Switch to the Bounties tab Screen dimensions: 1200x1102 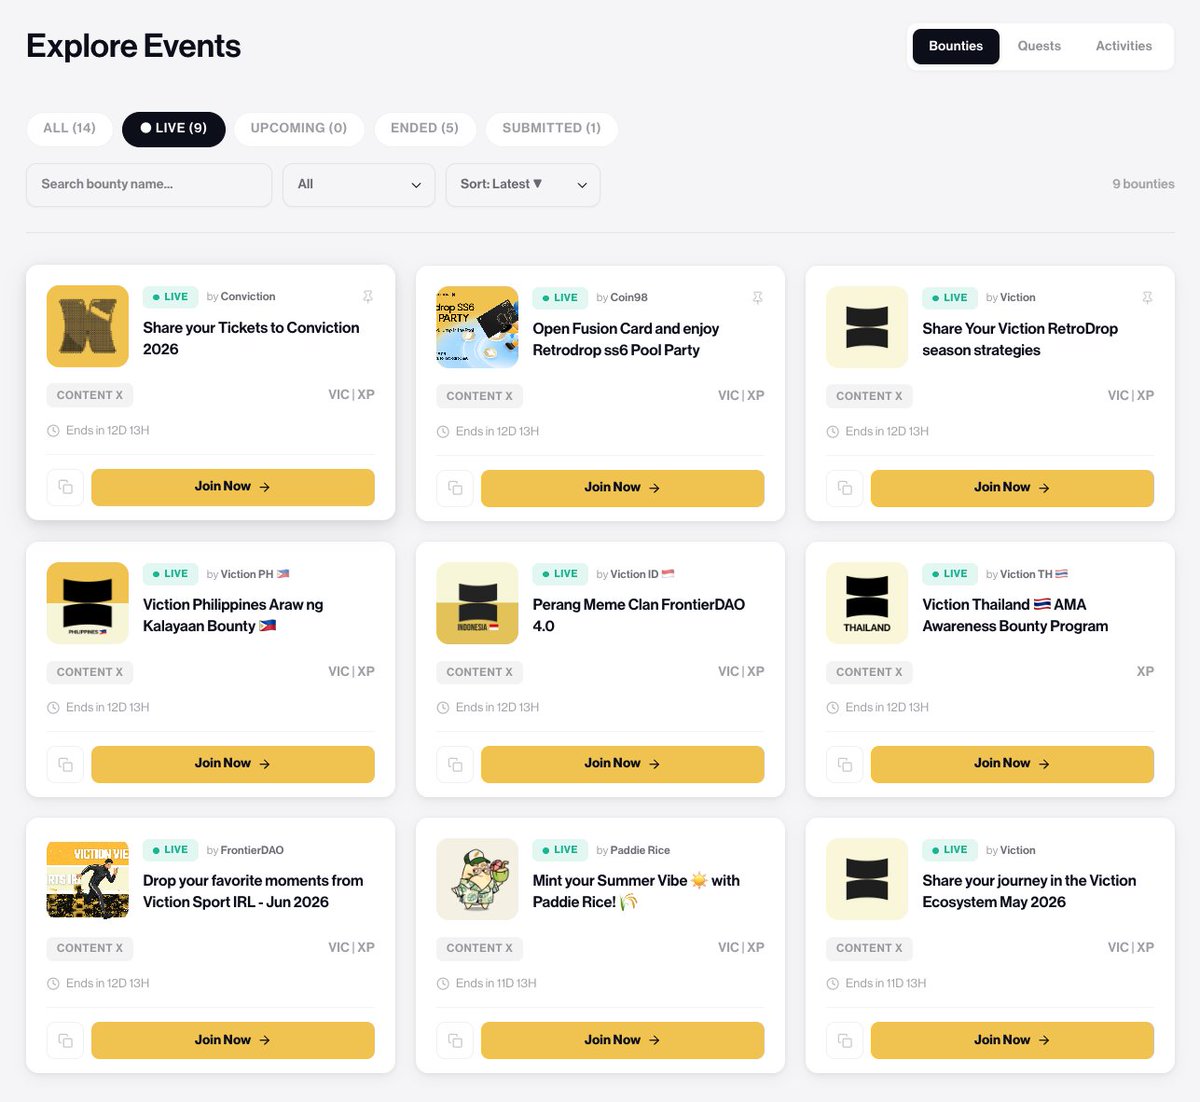(x=956, y=46)
